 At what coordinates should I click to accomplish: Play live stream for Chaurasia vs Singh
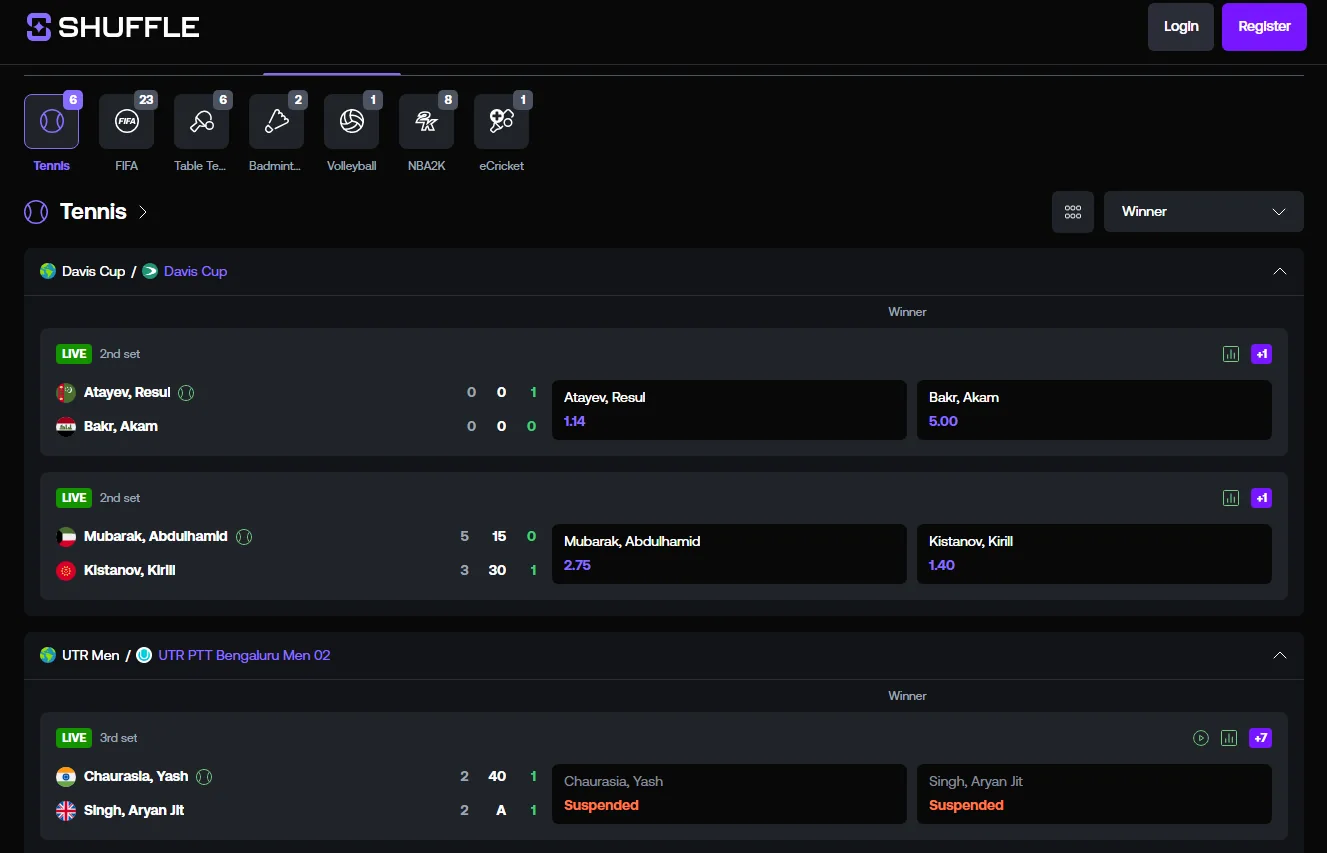(1201, 738)
